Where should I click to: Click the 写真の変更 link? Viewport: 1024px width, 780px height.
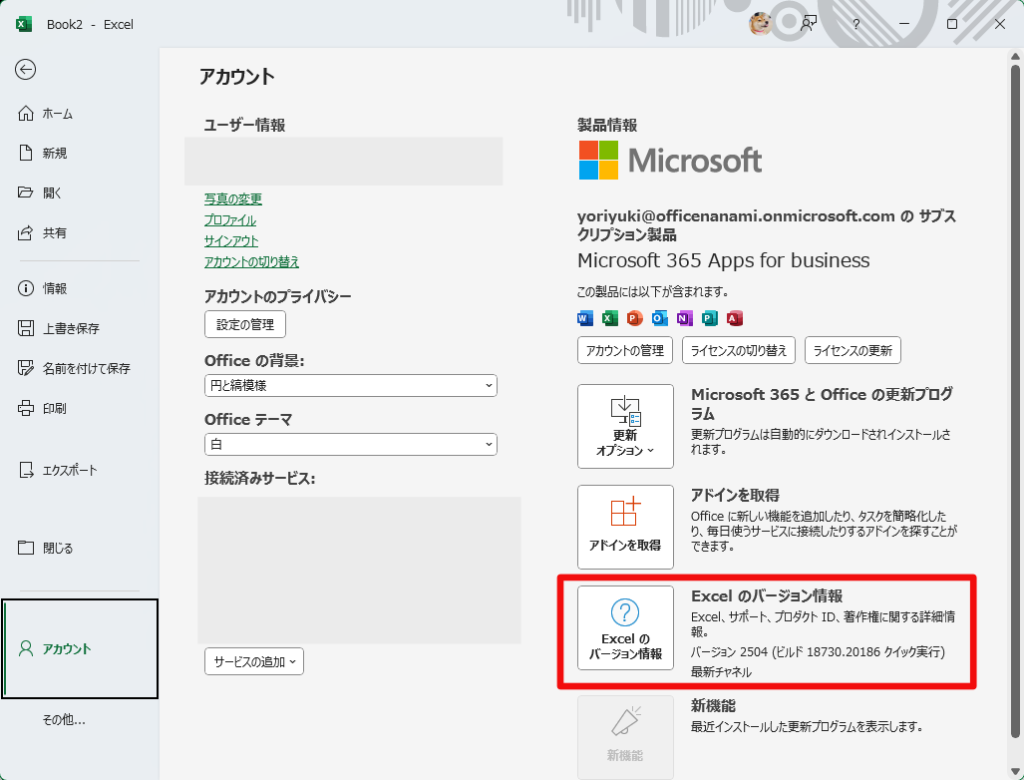pos(233,199)
